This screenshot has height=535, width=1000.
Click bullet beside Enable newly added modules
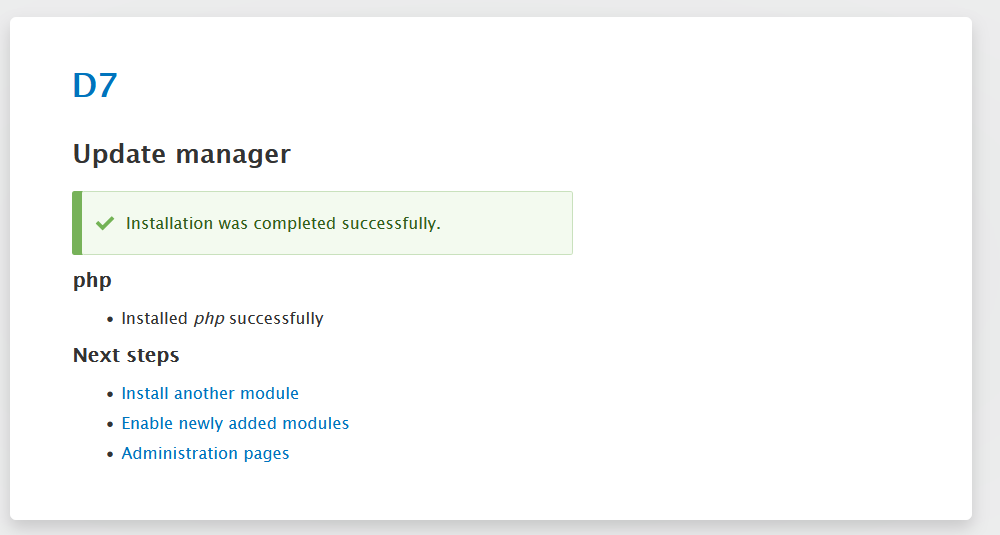click(111, 424)
